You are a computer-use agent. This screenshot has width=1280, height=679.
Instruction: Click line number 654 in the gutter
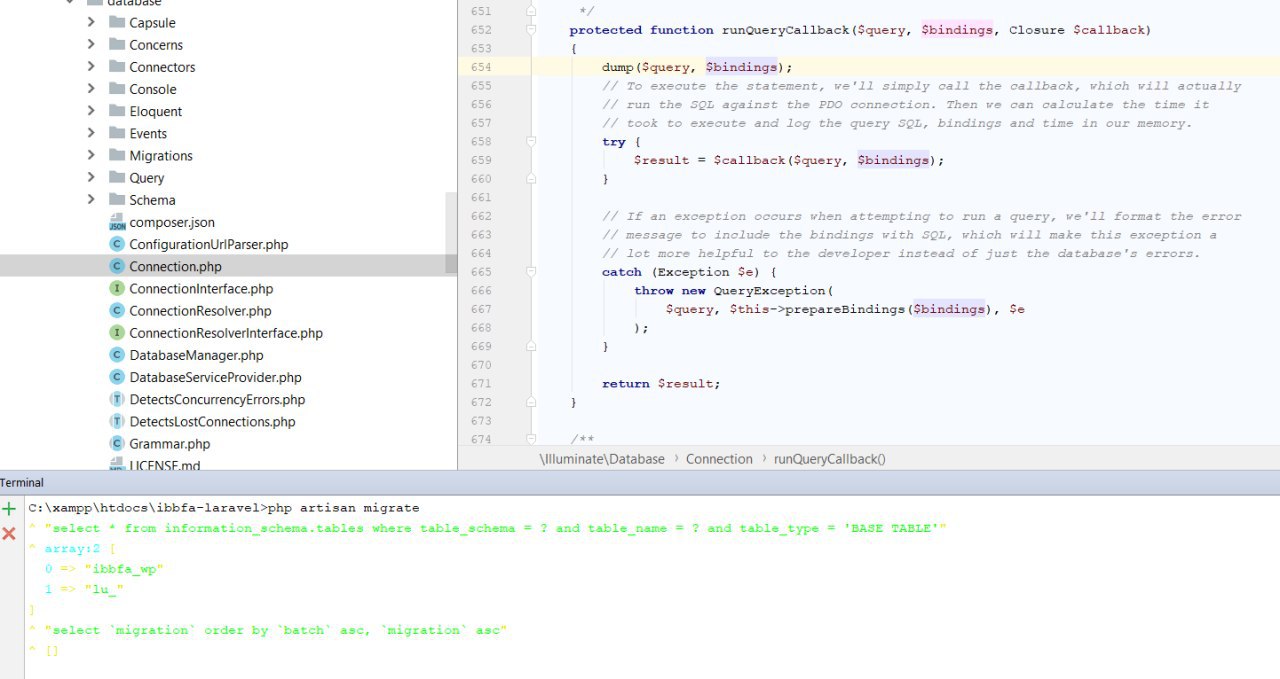pyautogui.click(x=481, y=67)
